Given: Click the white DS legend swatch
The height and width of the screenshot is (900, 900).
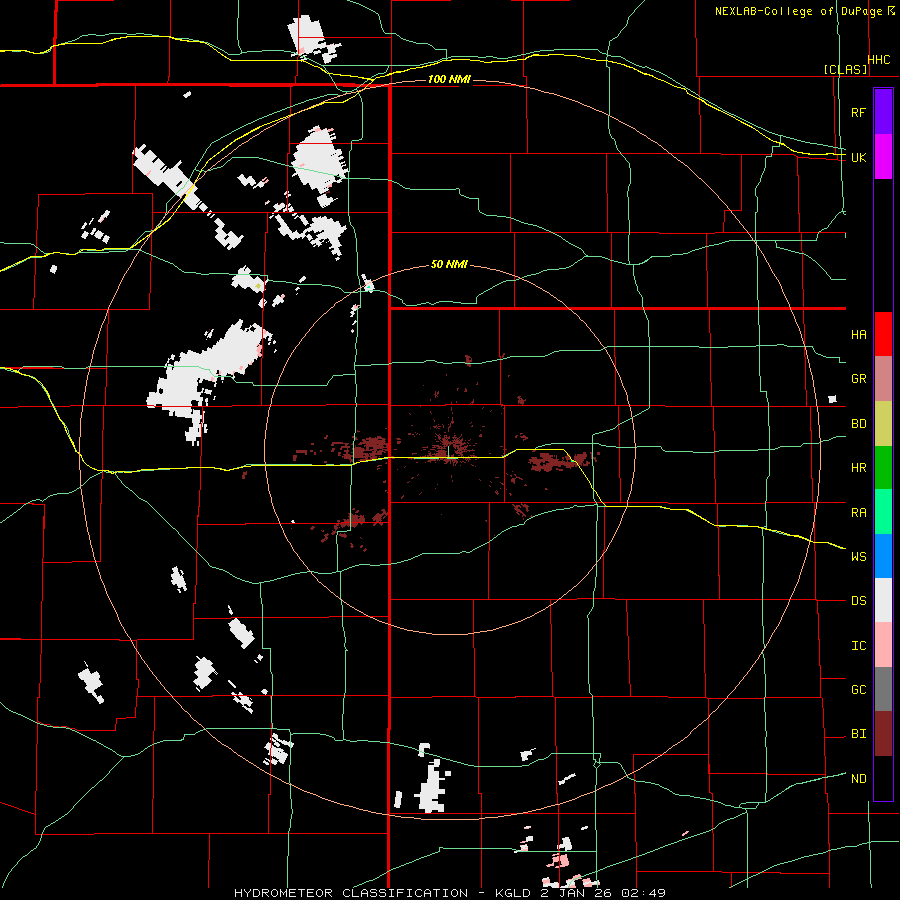Looking at the screenshot, I should 883,600.
